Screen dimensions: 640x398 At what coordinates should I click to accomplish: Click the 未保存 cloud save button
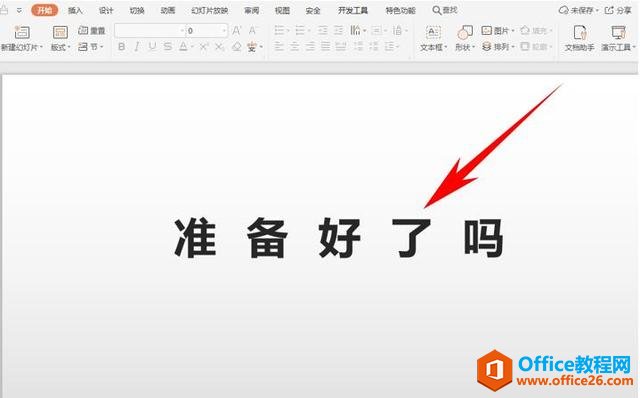(x=578, y=10)
